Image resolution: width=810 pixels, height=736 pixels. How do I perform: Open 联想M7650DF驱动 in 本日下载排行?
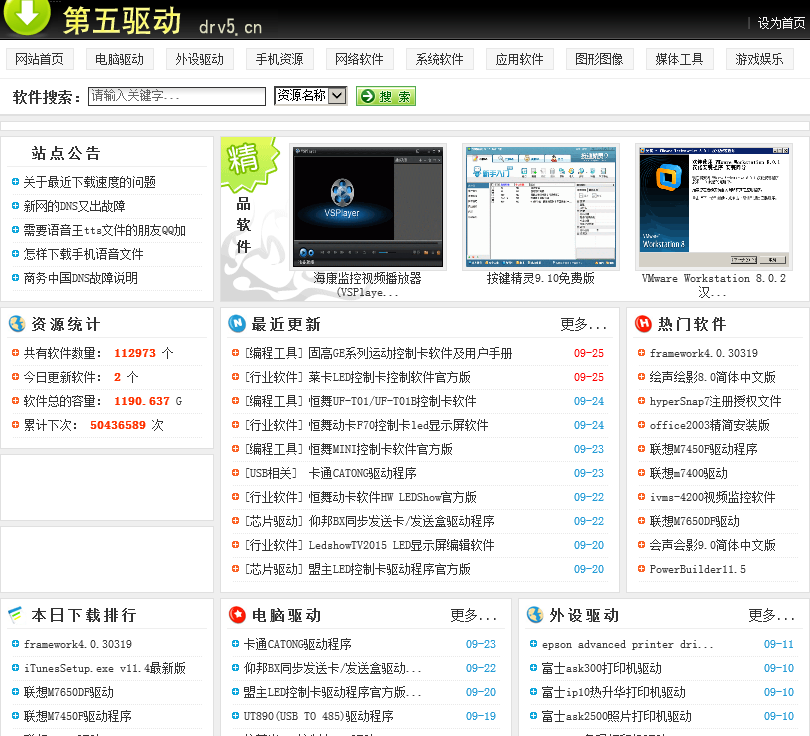coord(69,692)
